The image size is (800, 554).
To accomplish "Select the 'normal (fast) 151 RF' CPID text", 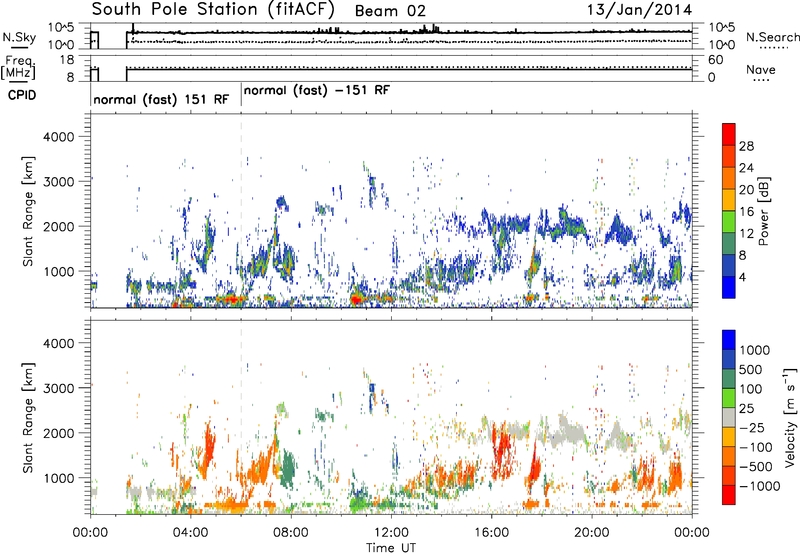I will pyautogui.click(x=161, y=99).
